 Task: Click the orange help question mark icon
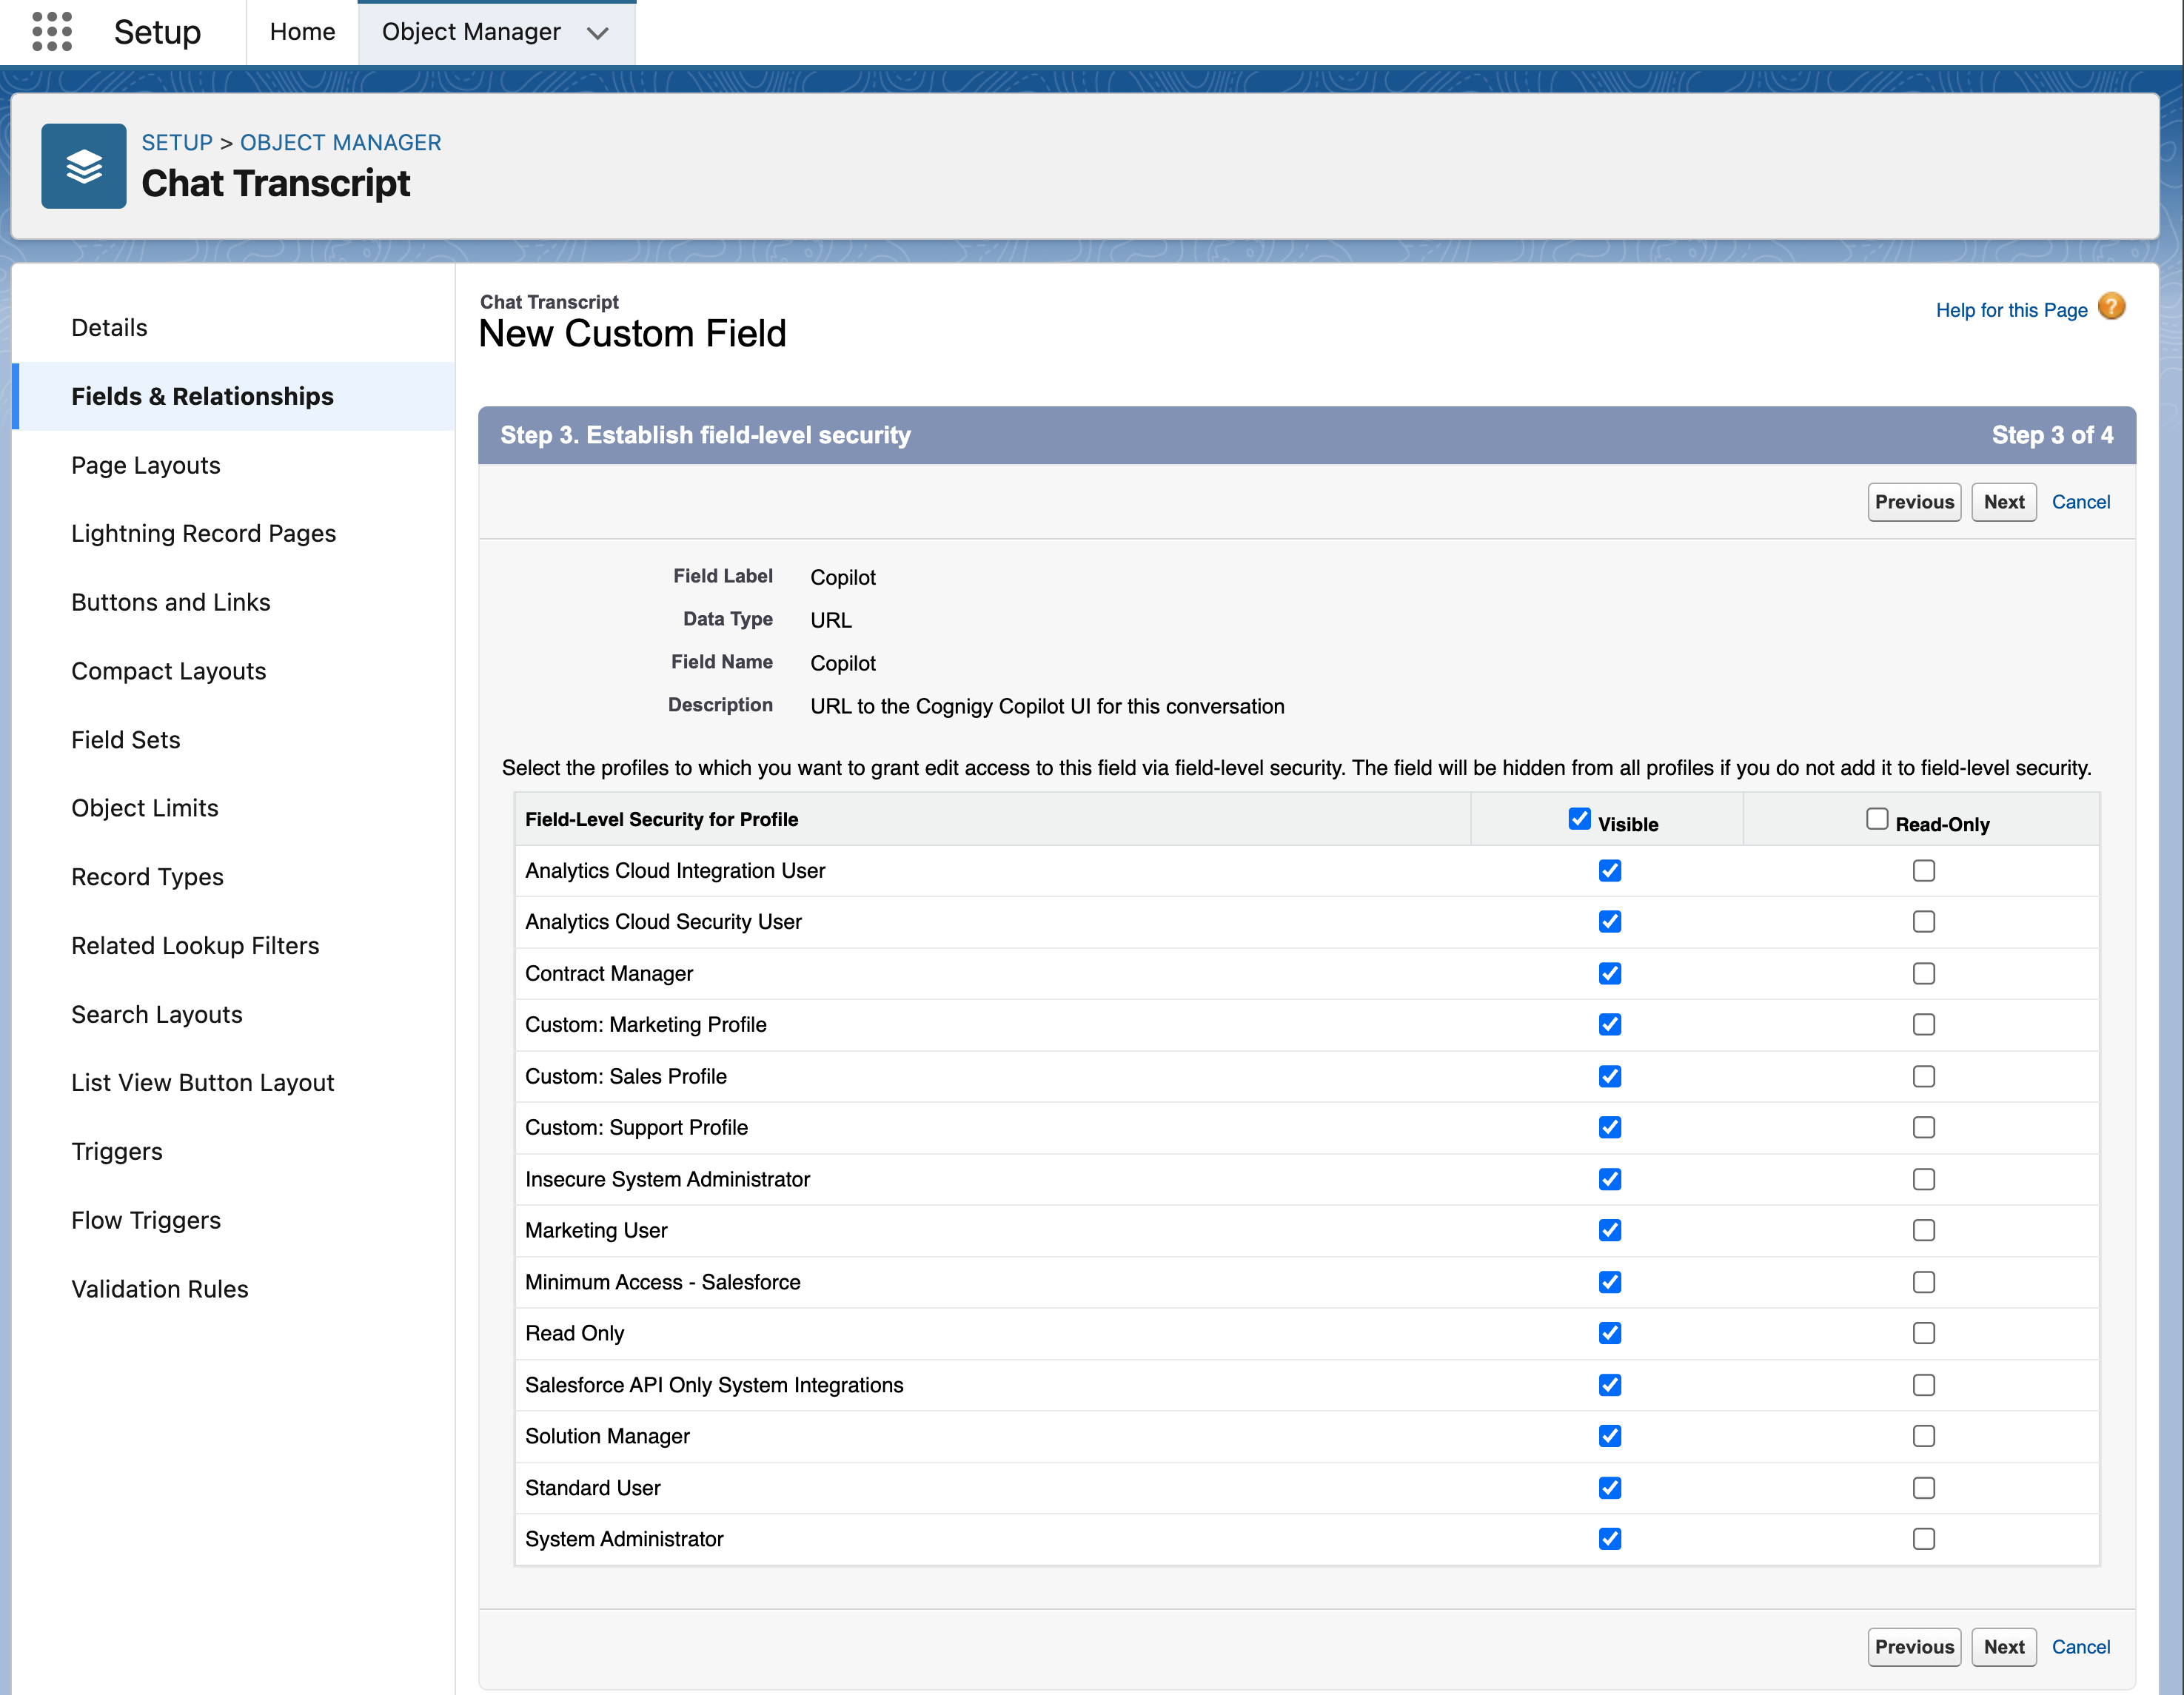pos(2111,307)
